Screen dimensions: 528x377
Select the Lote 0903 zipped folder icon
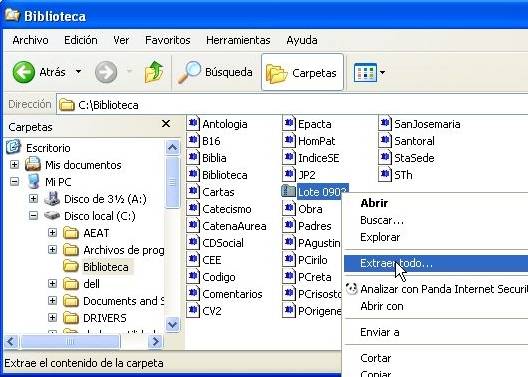tap(288, 192)
